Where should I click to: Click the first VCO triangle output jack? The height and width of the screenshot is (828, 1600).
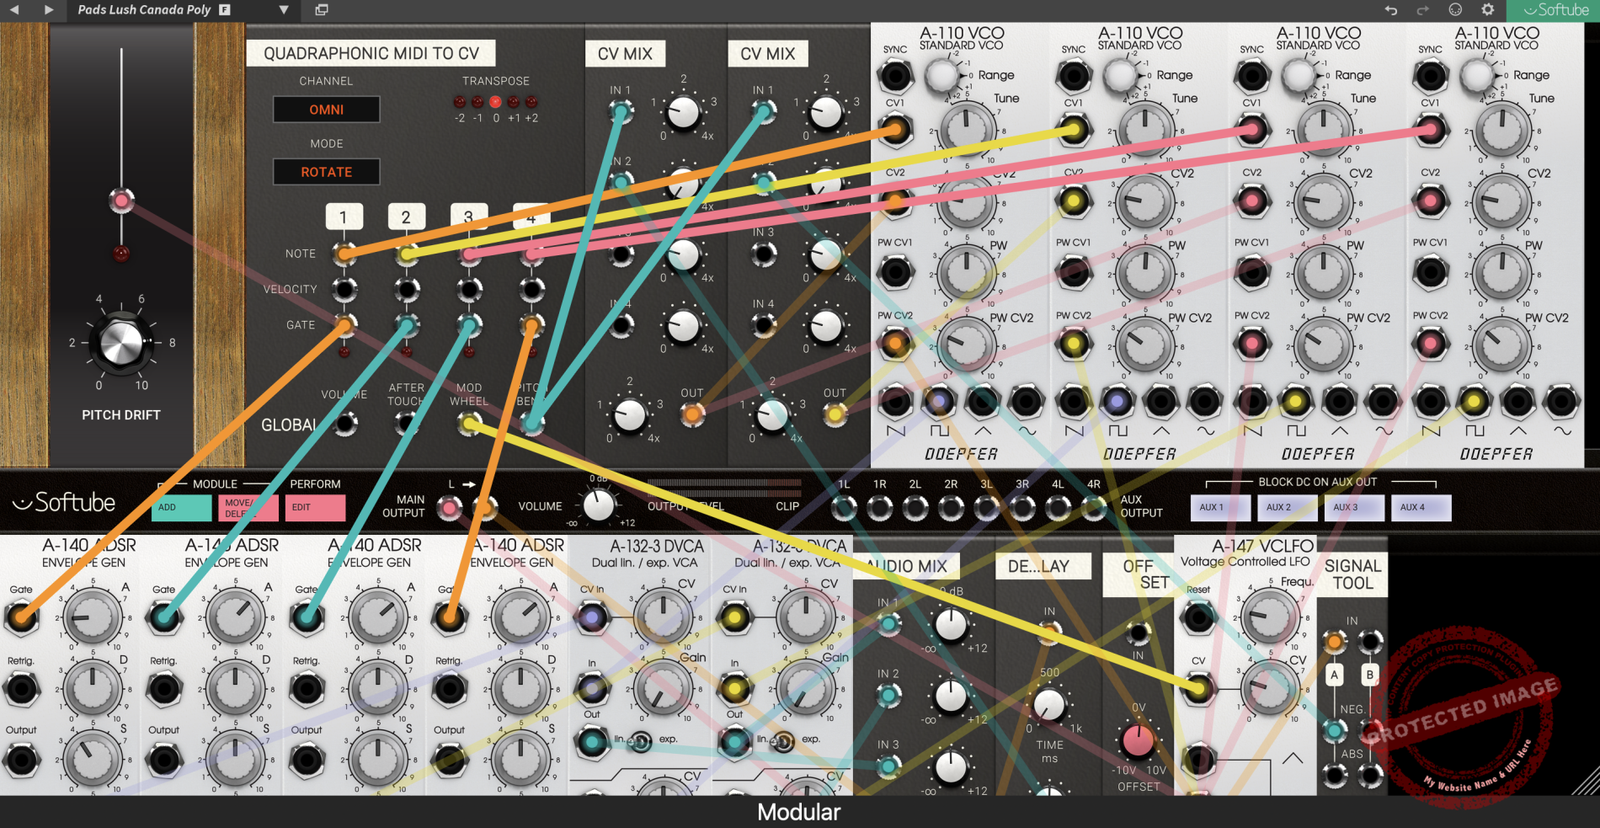[982, 401]
